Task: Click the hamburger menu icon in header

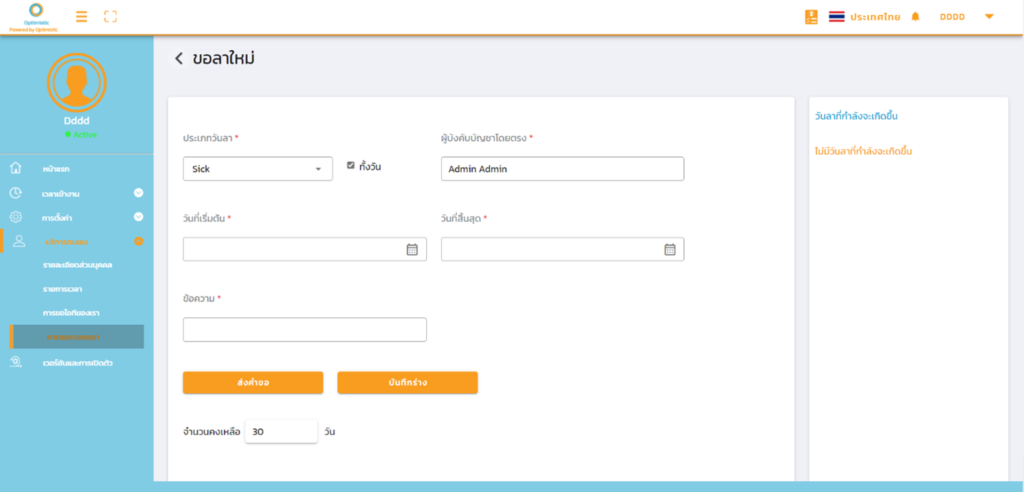Action: pyautogui.click(x=82, y=16)
